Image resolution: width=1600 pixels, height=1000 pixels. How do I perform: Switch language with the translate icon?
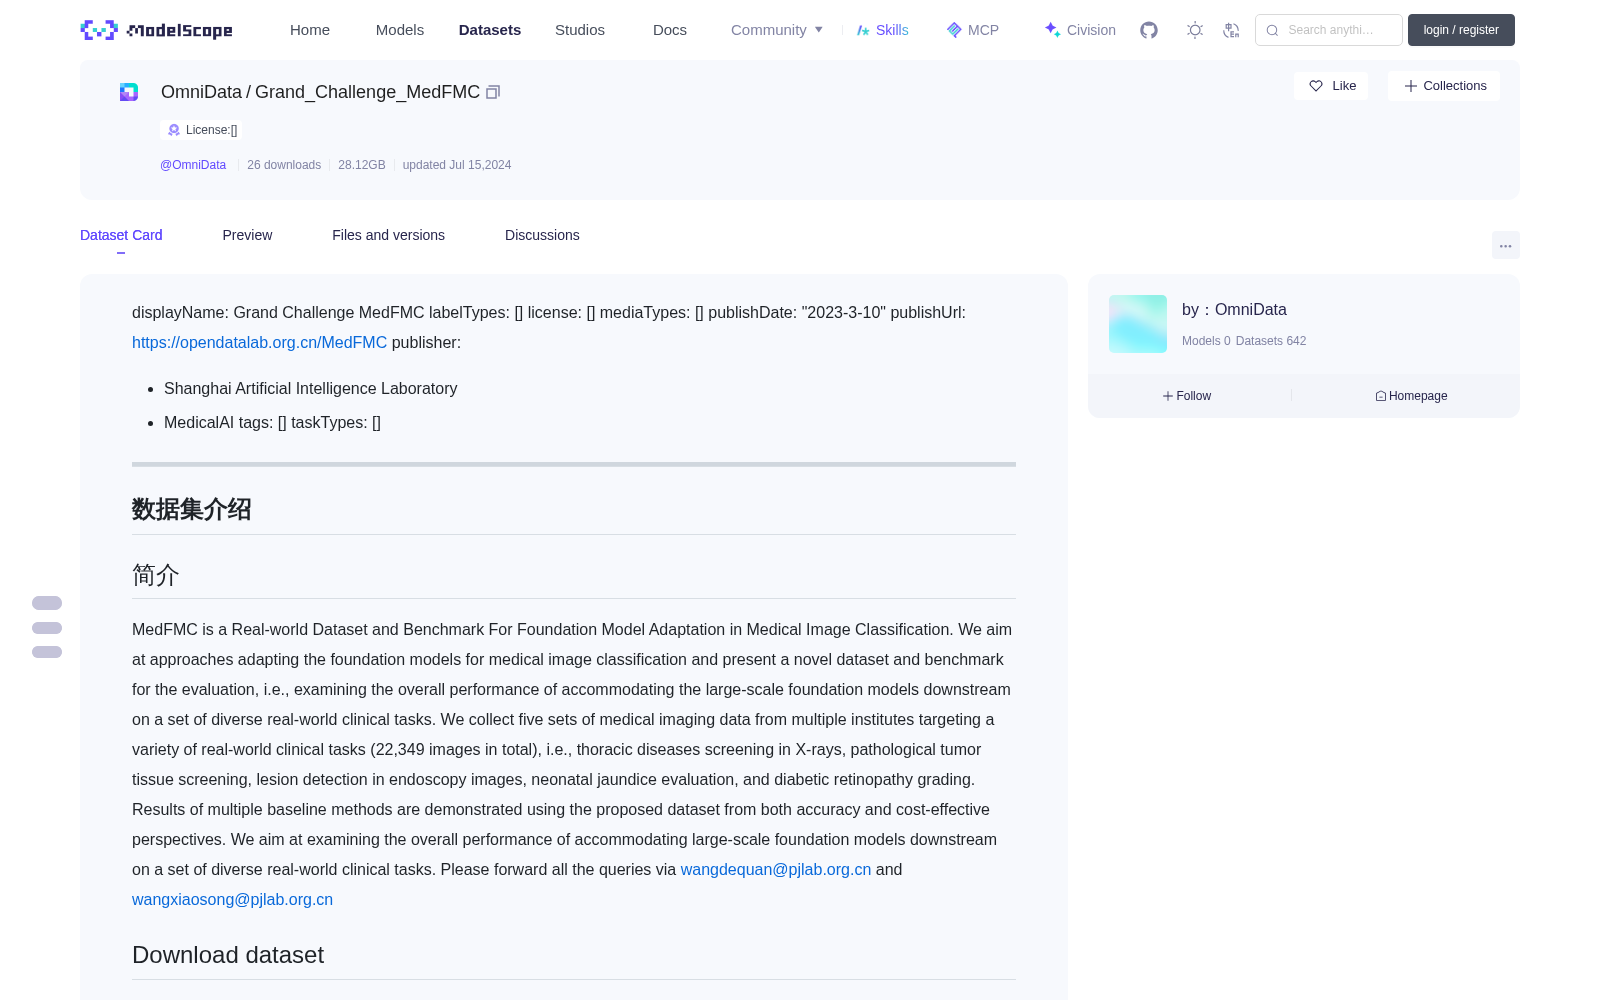1232,30
